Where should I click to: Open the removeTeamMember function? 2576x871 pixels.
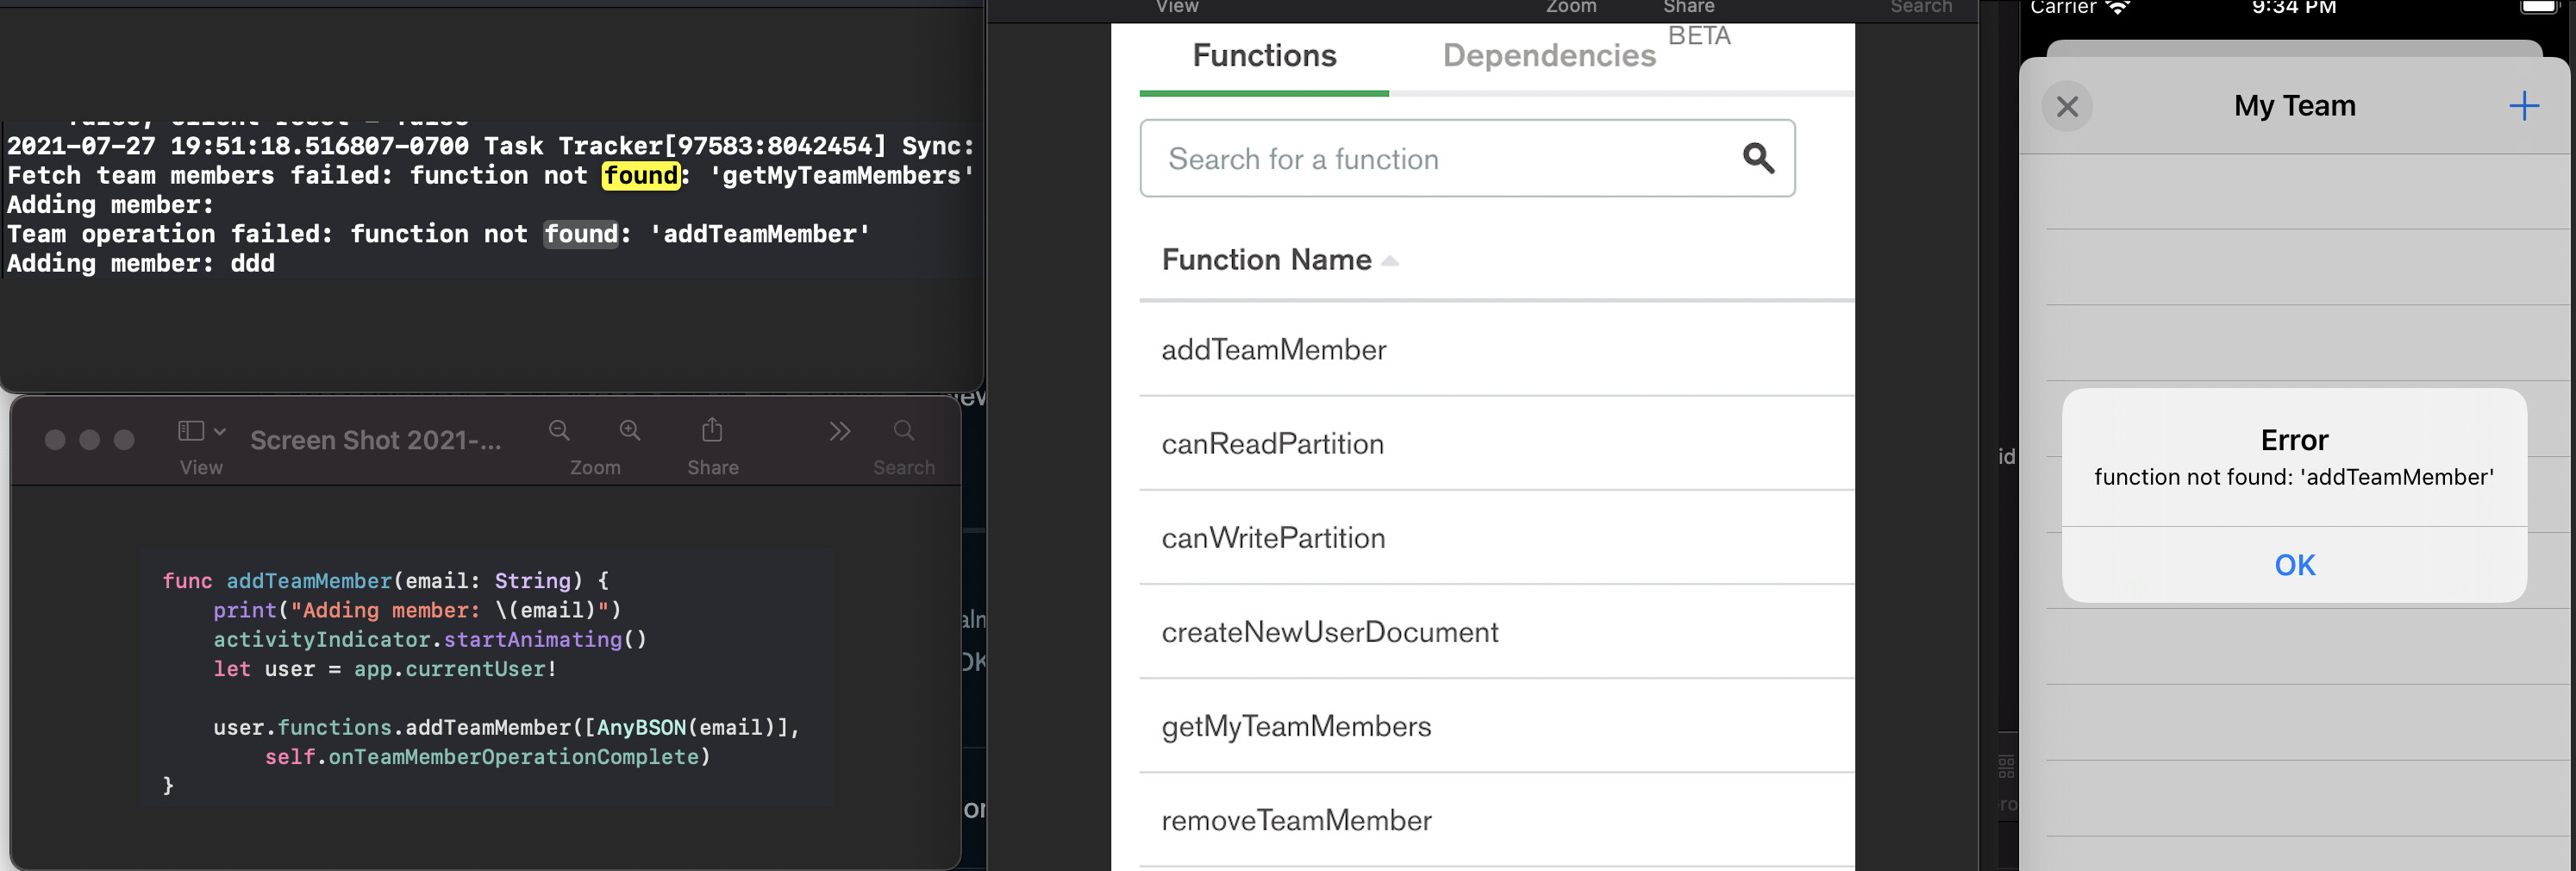(1295, 821)
